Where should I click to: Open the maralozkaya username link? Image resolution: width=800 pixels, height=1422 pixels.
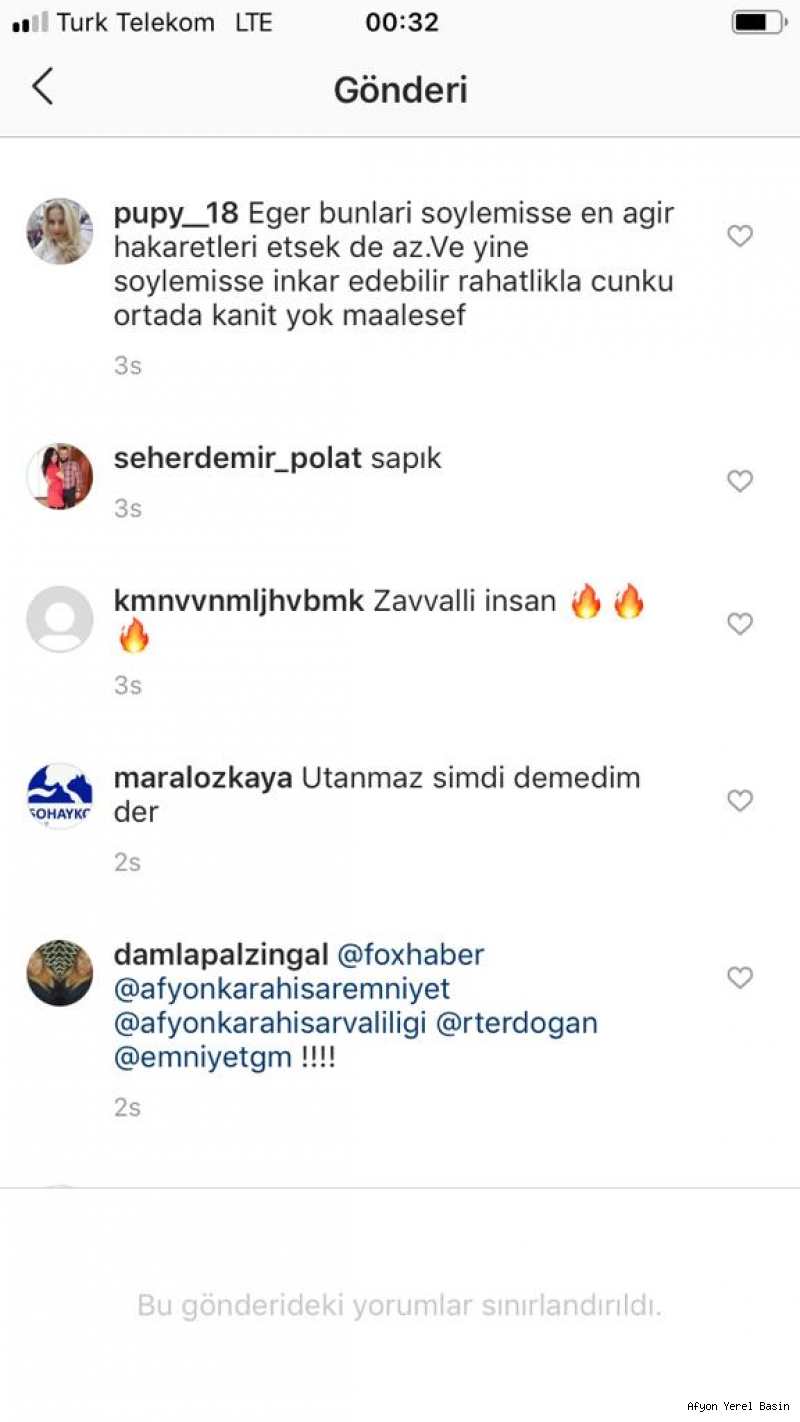click(x=203, y=778)
